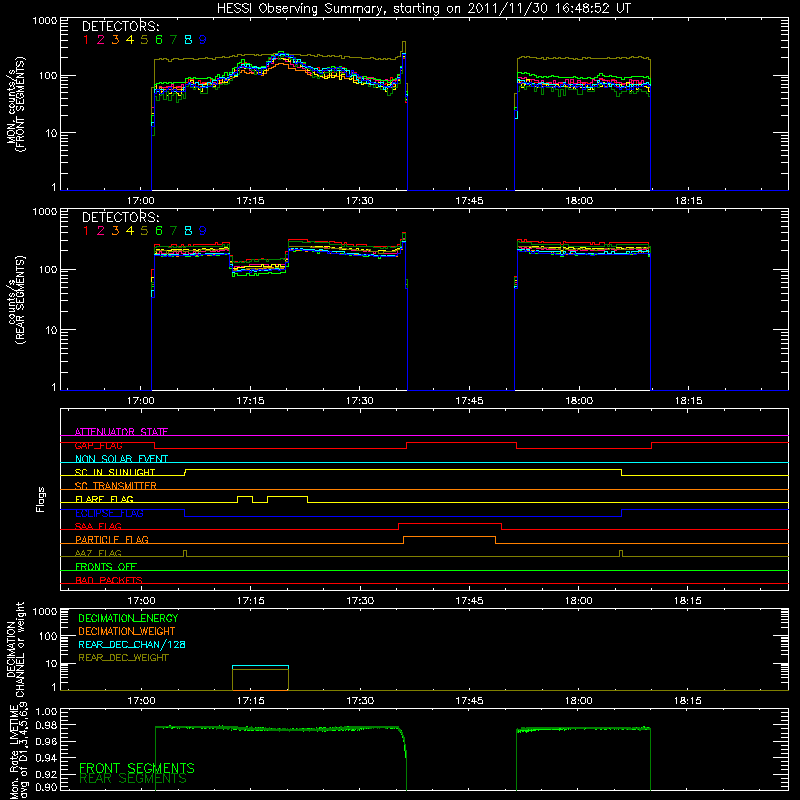This screenshot has height=800, width=800.
Task: Click the 17:30 tick label under decimation panel
Action: point(360,701)
